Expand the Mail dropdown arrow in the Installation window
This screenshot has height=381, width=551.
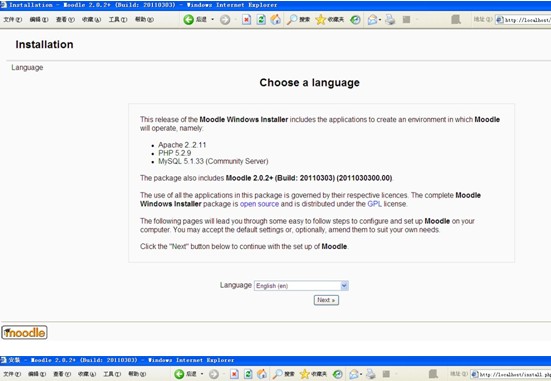[380, 20]
